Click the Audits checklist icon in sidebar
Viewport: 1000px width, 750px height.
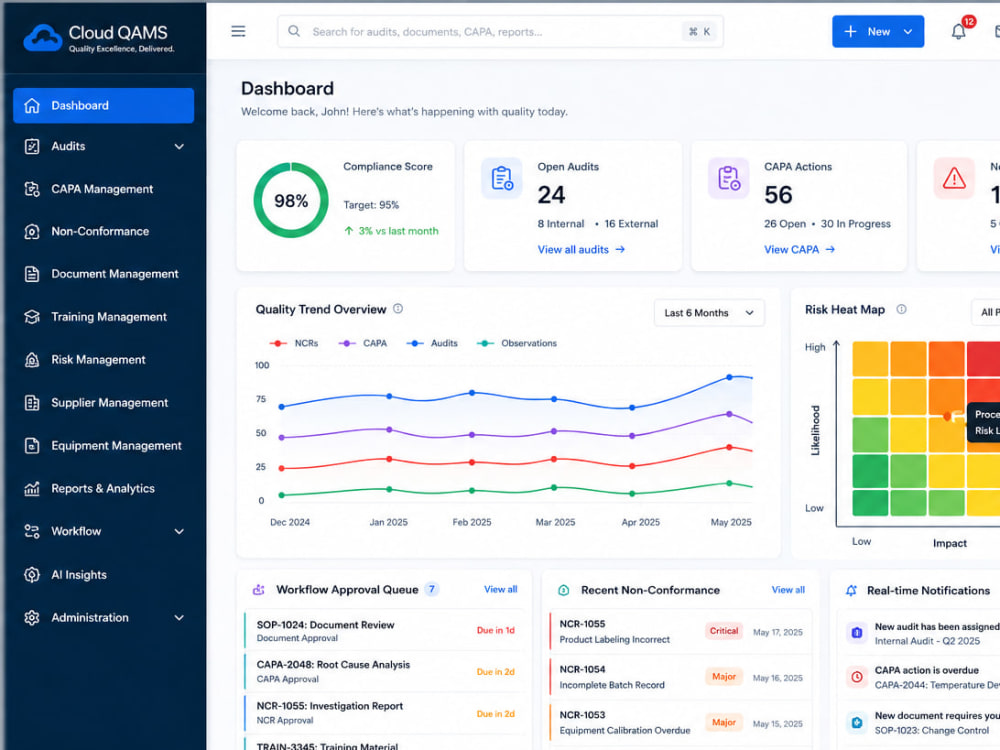click(x=32, y=147)
